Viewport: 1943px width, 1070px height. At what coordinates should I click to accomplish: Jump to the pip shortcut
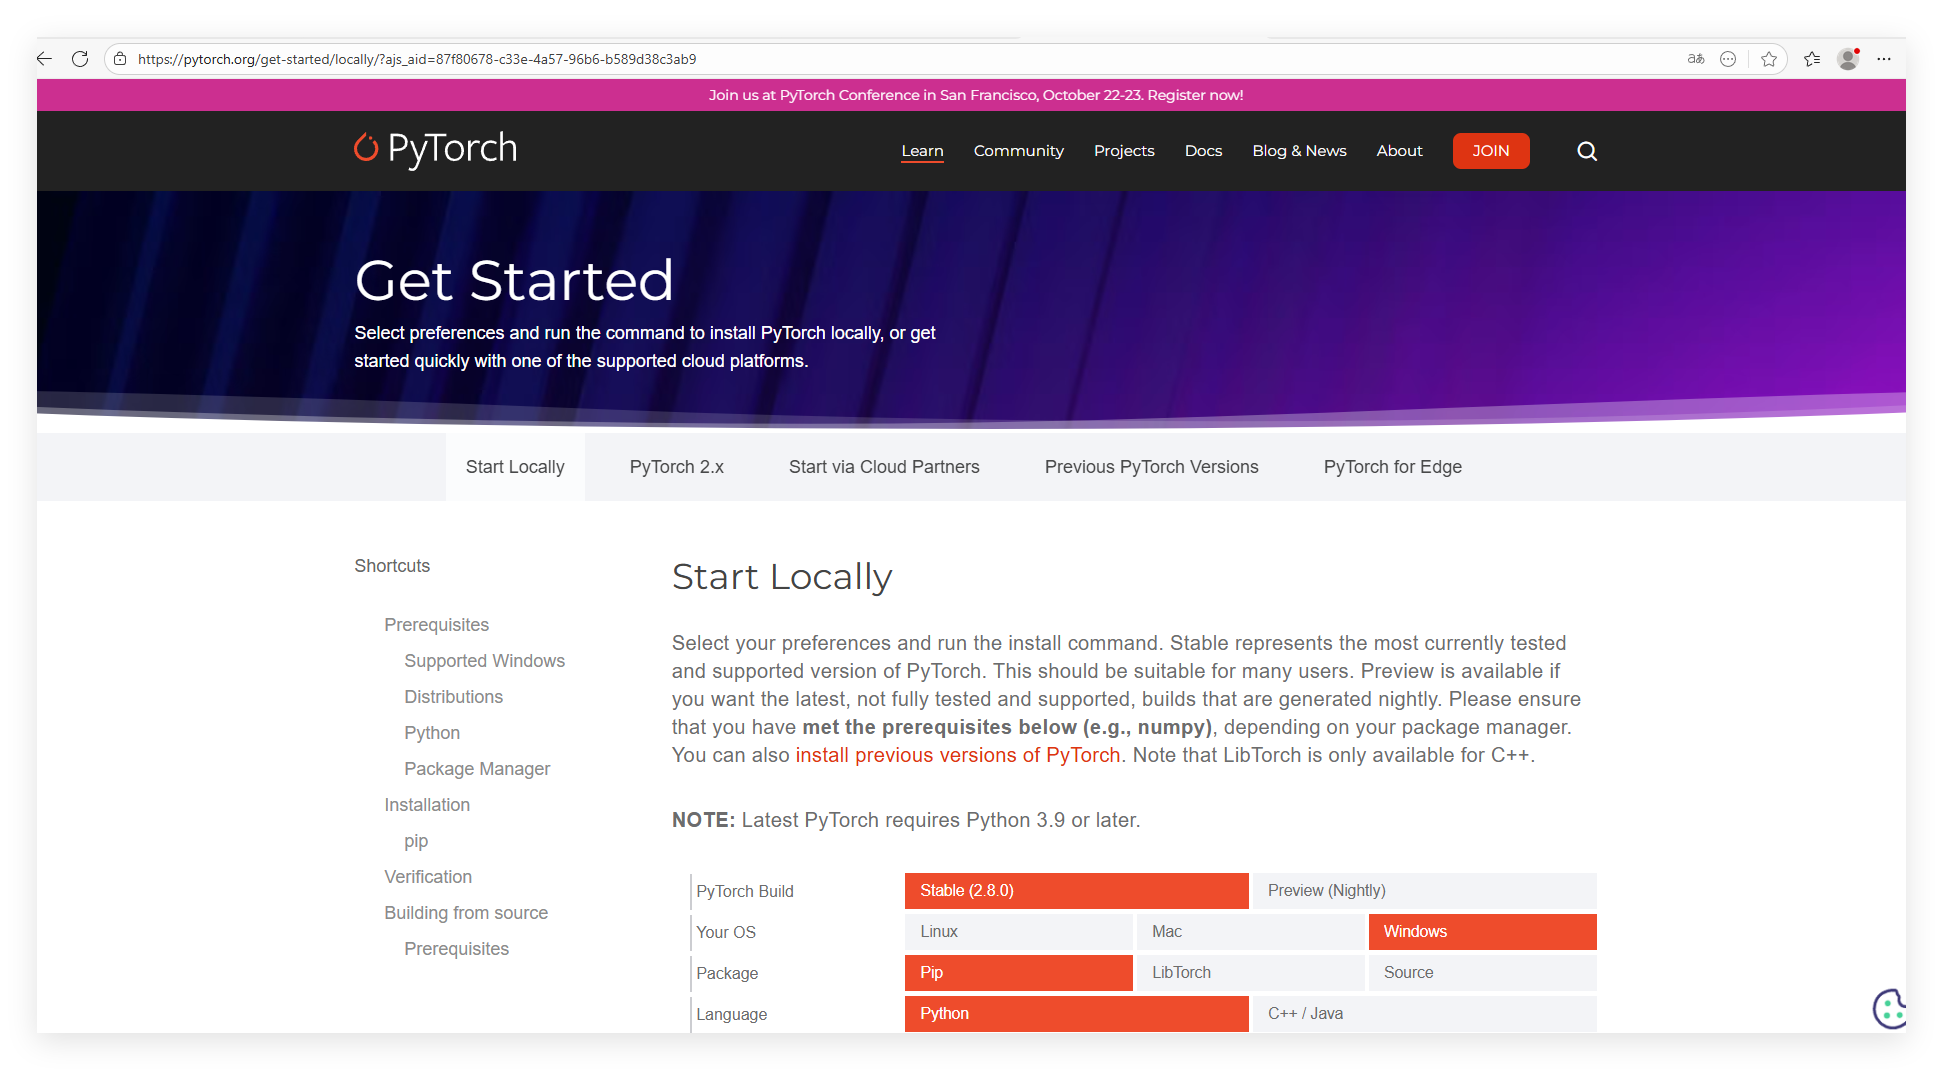416,841
